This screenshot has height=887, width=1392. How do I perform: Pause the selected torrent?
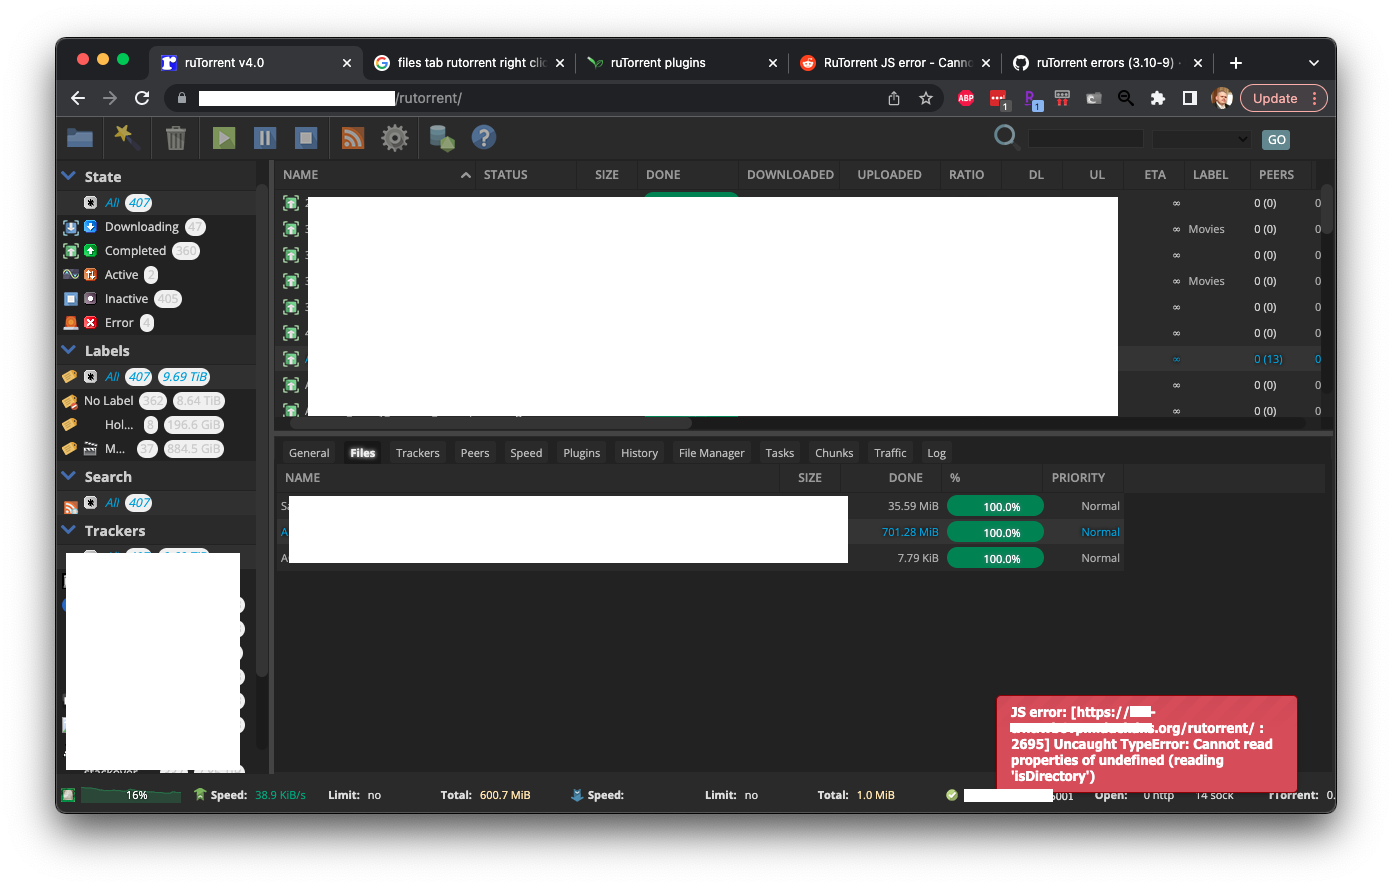click(264, 137)
